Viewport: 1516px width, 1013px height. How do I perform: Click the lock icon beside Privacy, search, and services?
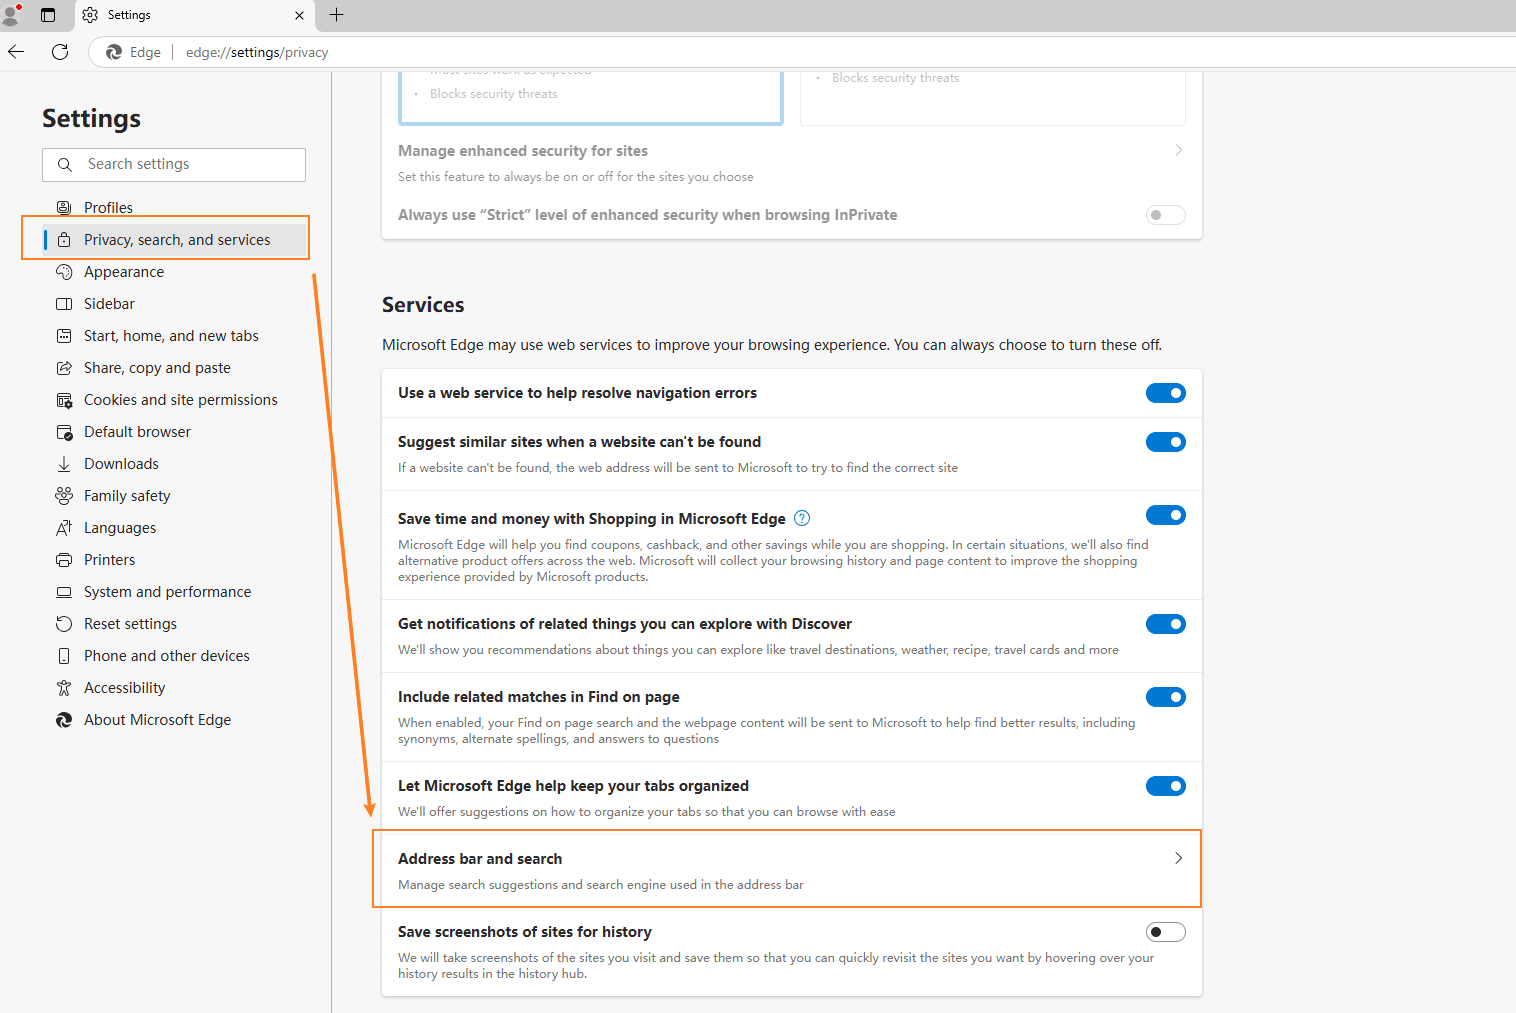pyautogui.click(x=64, y=240)
